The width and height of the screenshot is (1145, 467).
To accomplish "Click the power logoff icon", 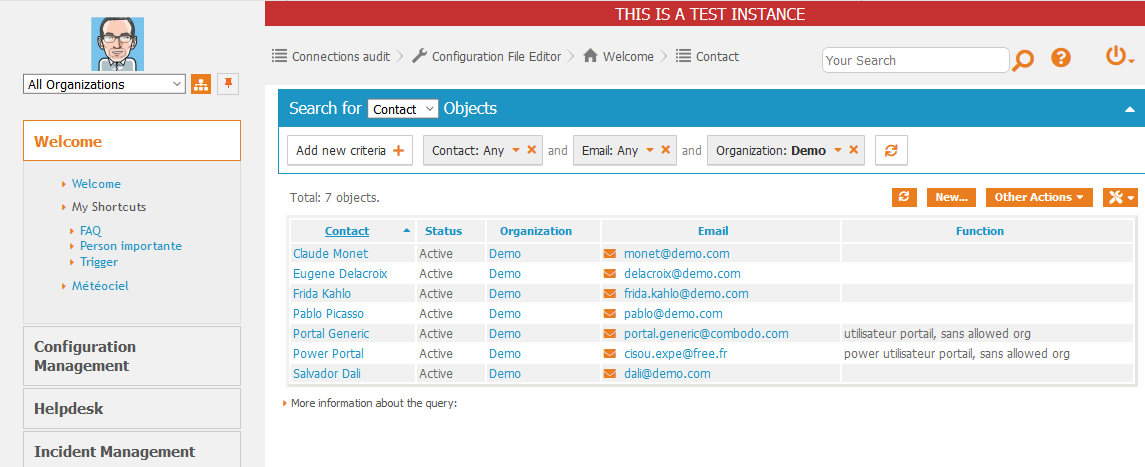I will point(1117,57).
